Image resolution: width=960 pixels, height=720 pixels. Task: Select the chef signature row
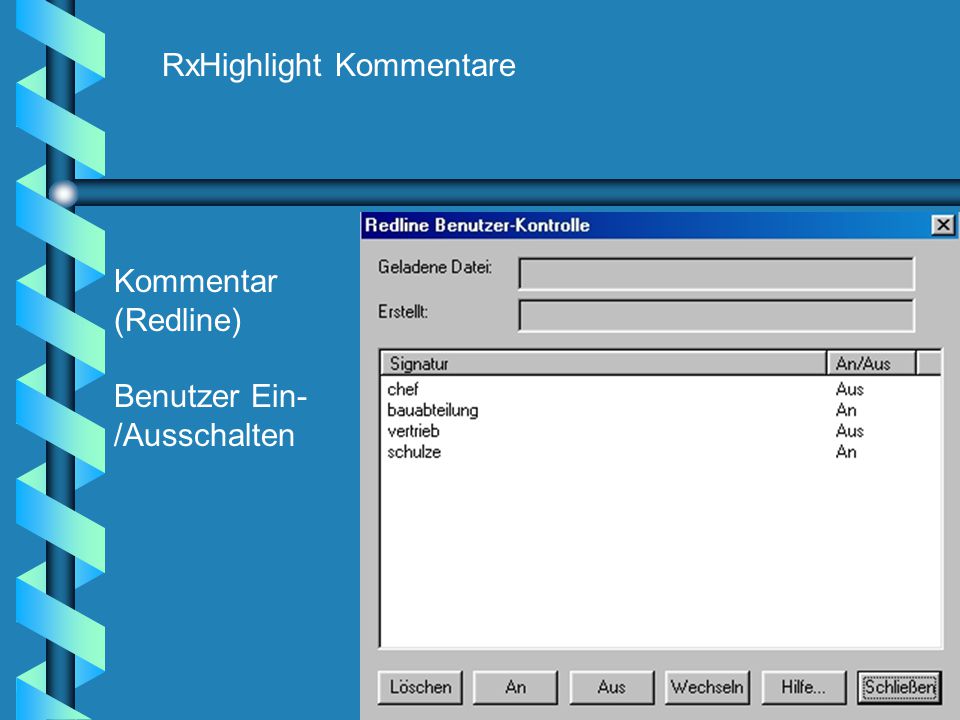(x=660, y=389)
